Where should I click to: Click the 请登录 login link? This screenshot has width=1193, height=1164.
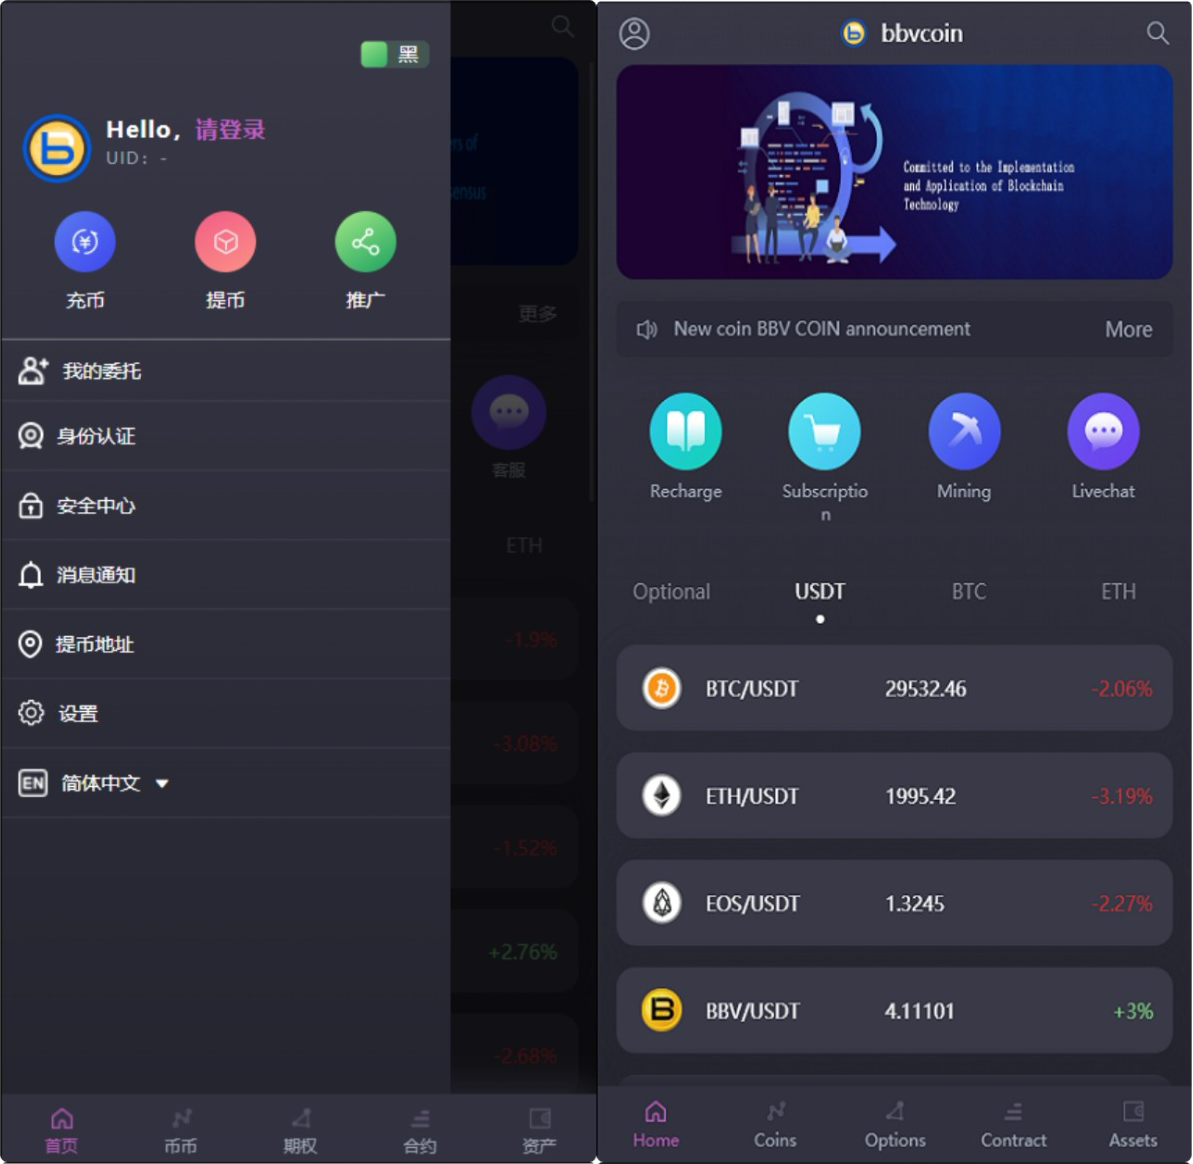[x=231, y=129]
